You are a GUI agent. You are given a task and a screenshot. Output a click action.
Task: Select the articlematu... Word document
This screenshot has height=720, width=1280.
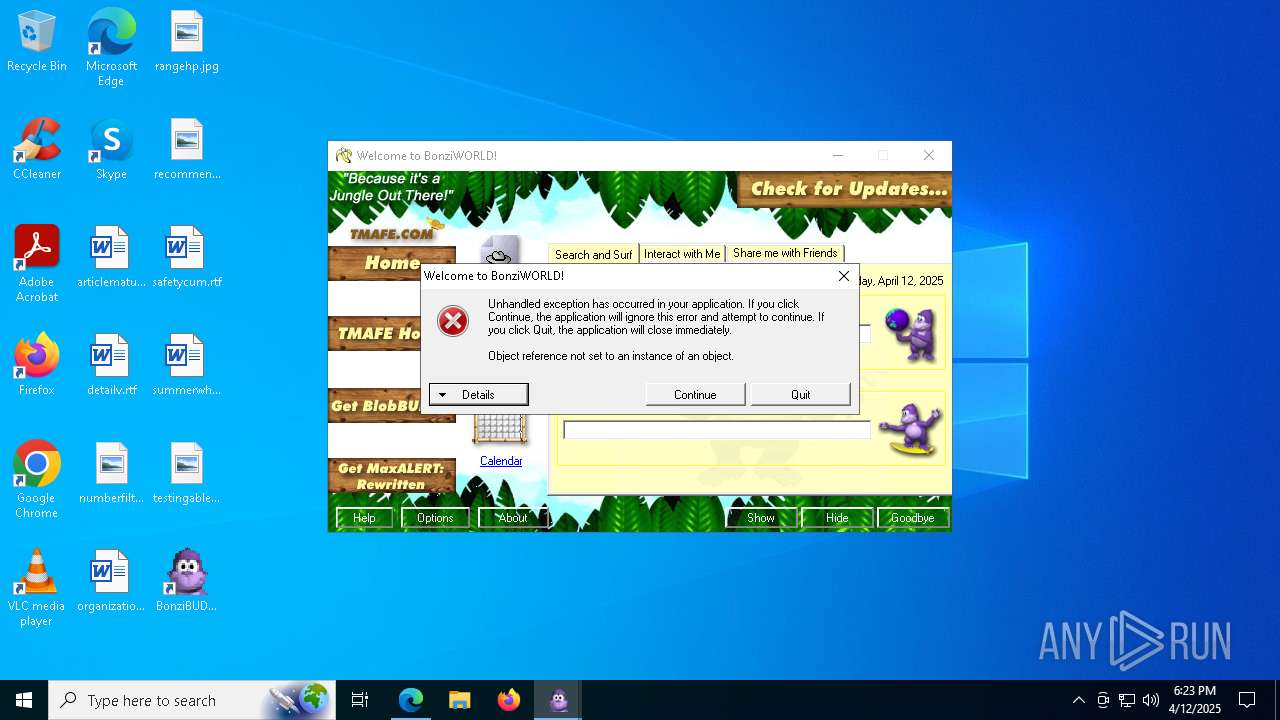pos(111,258)
